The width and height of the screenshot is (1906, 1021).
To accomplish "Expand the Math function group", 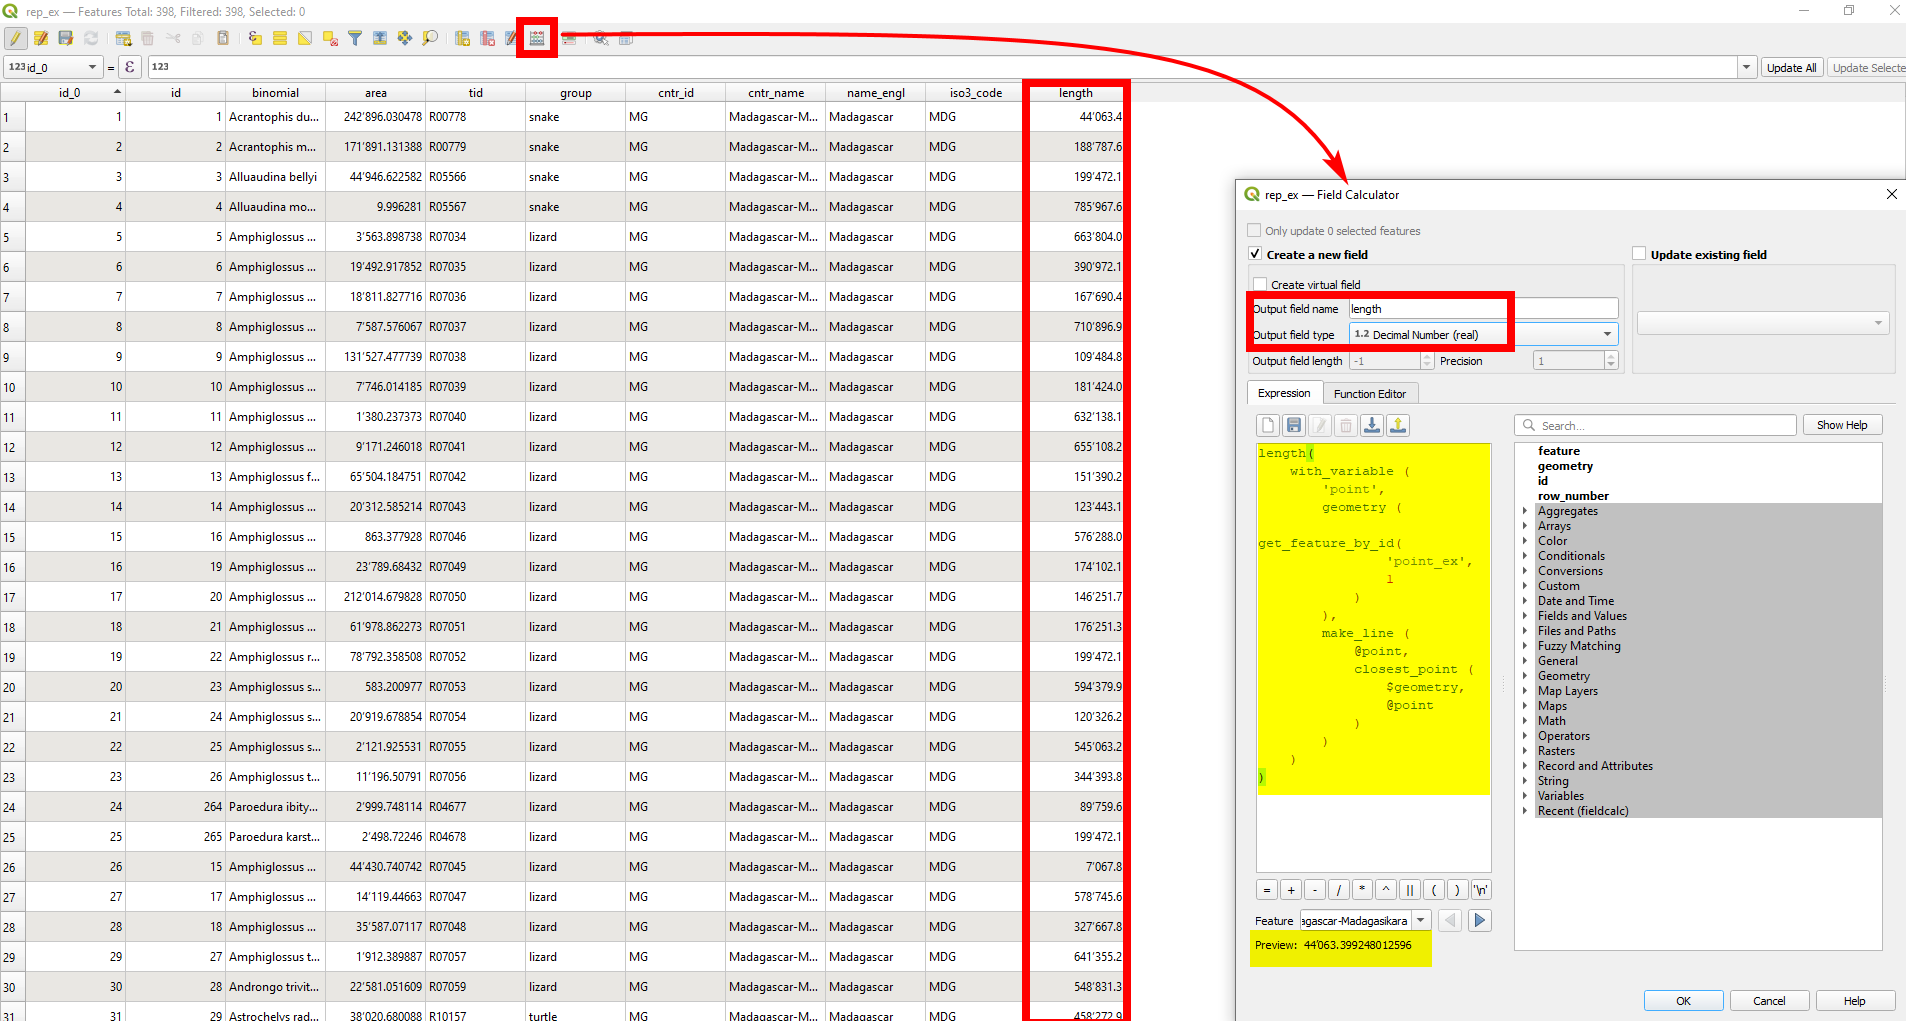I will (x=1525, y=721).
